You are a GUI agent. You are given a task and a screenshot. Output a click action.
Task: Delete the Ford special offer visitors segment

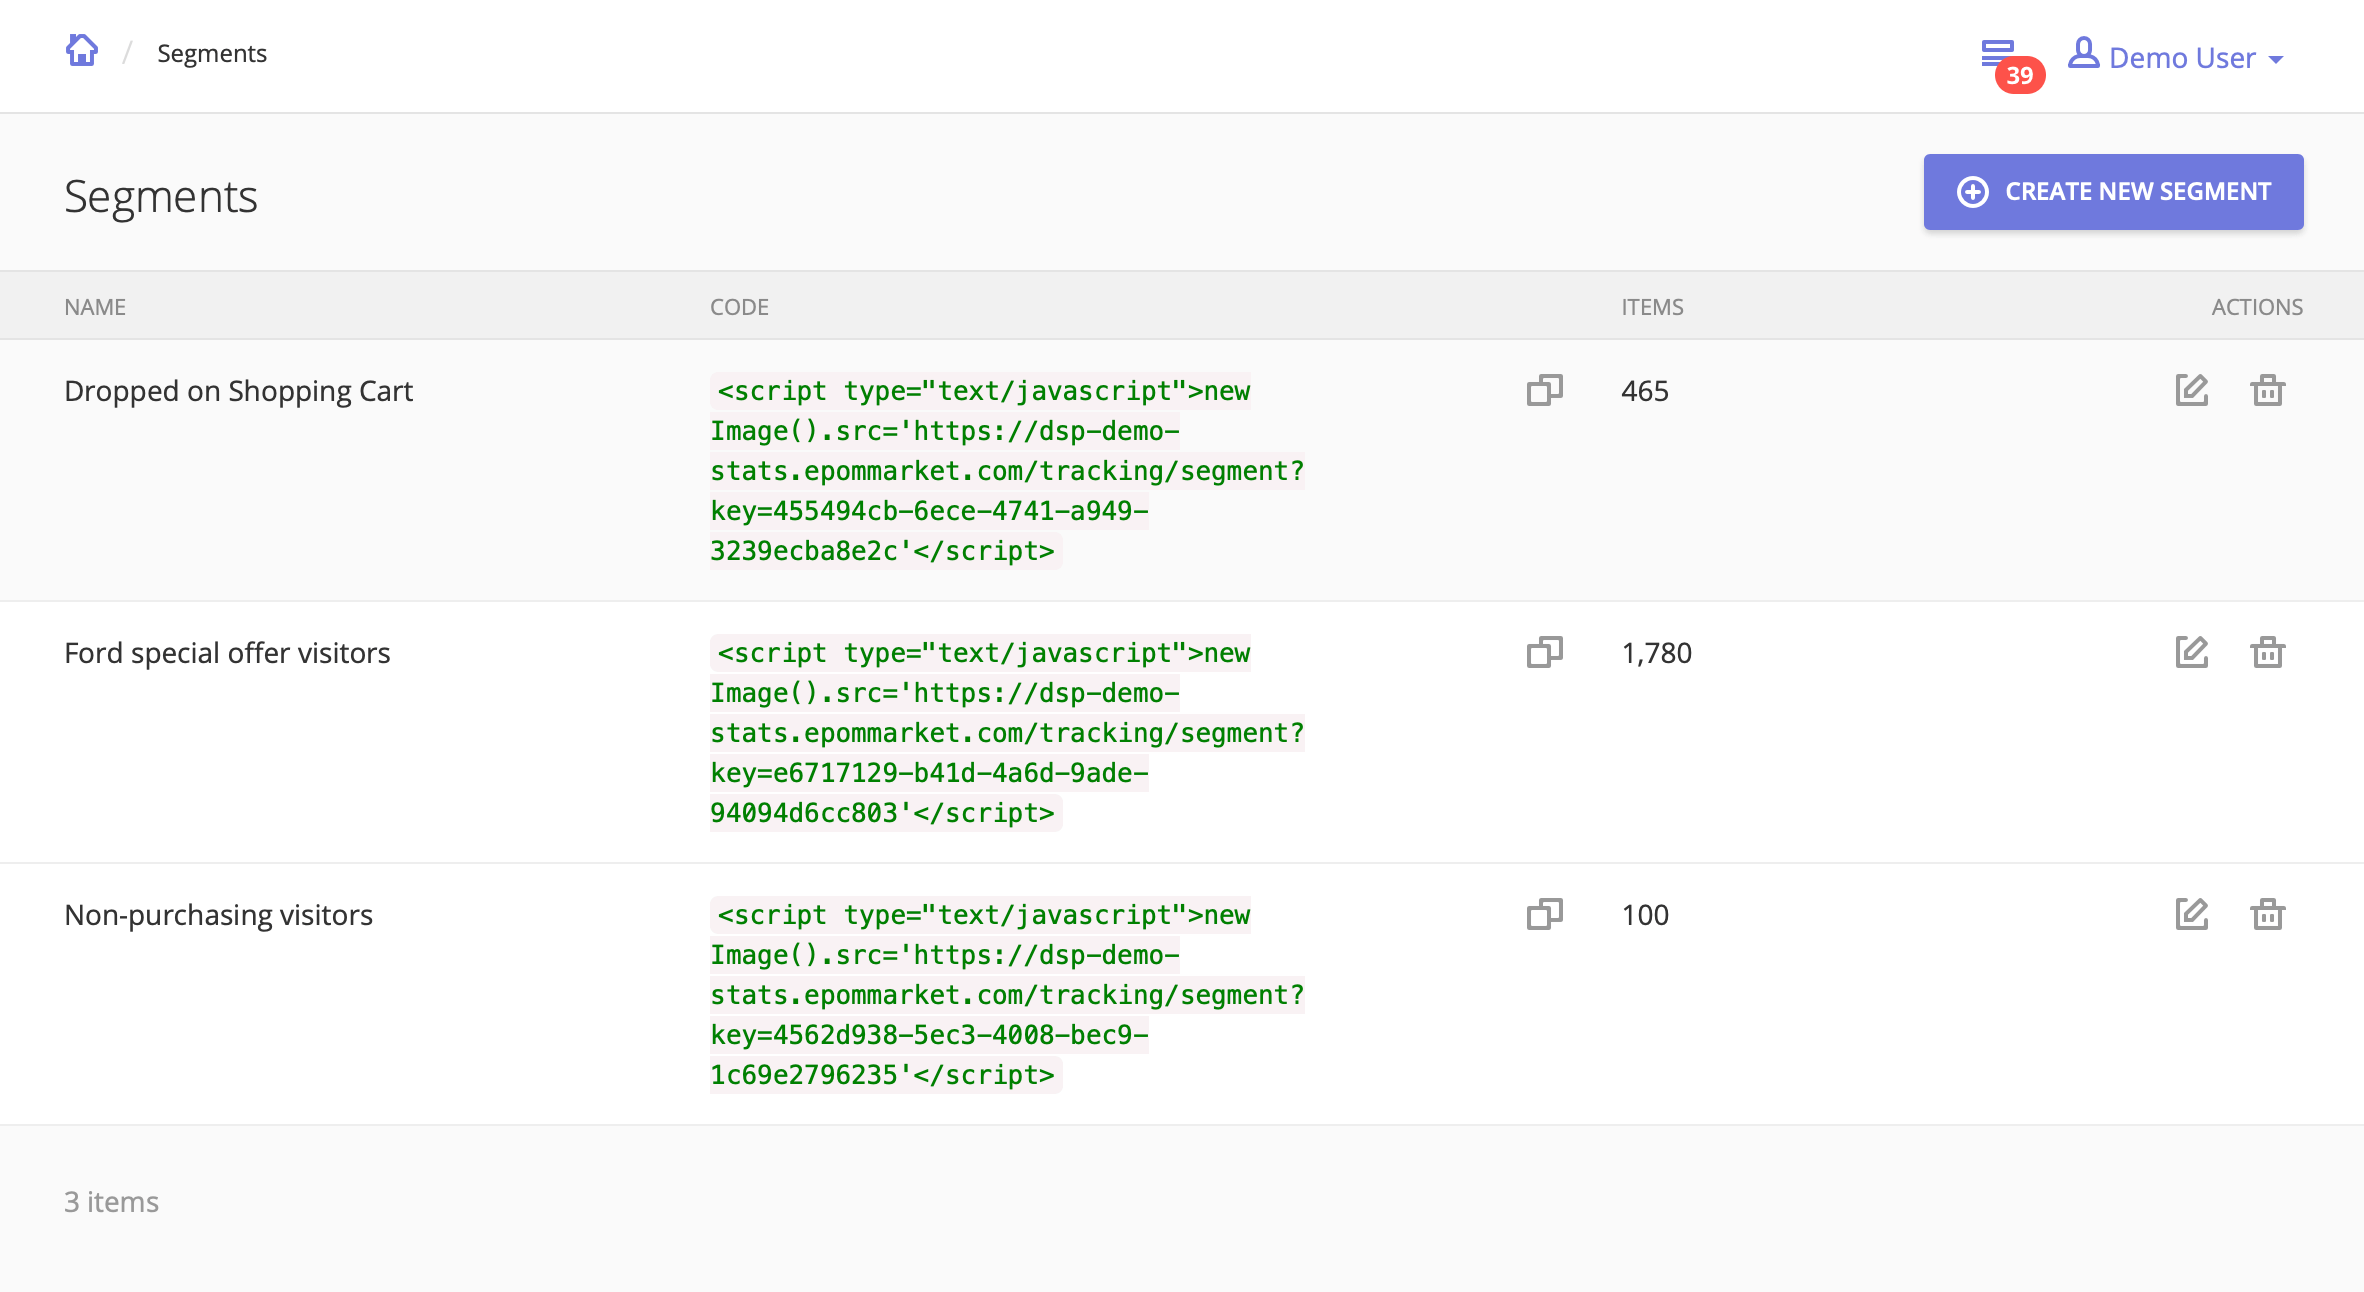click(2267, 652)
